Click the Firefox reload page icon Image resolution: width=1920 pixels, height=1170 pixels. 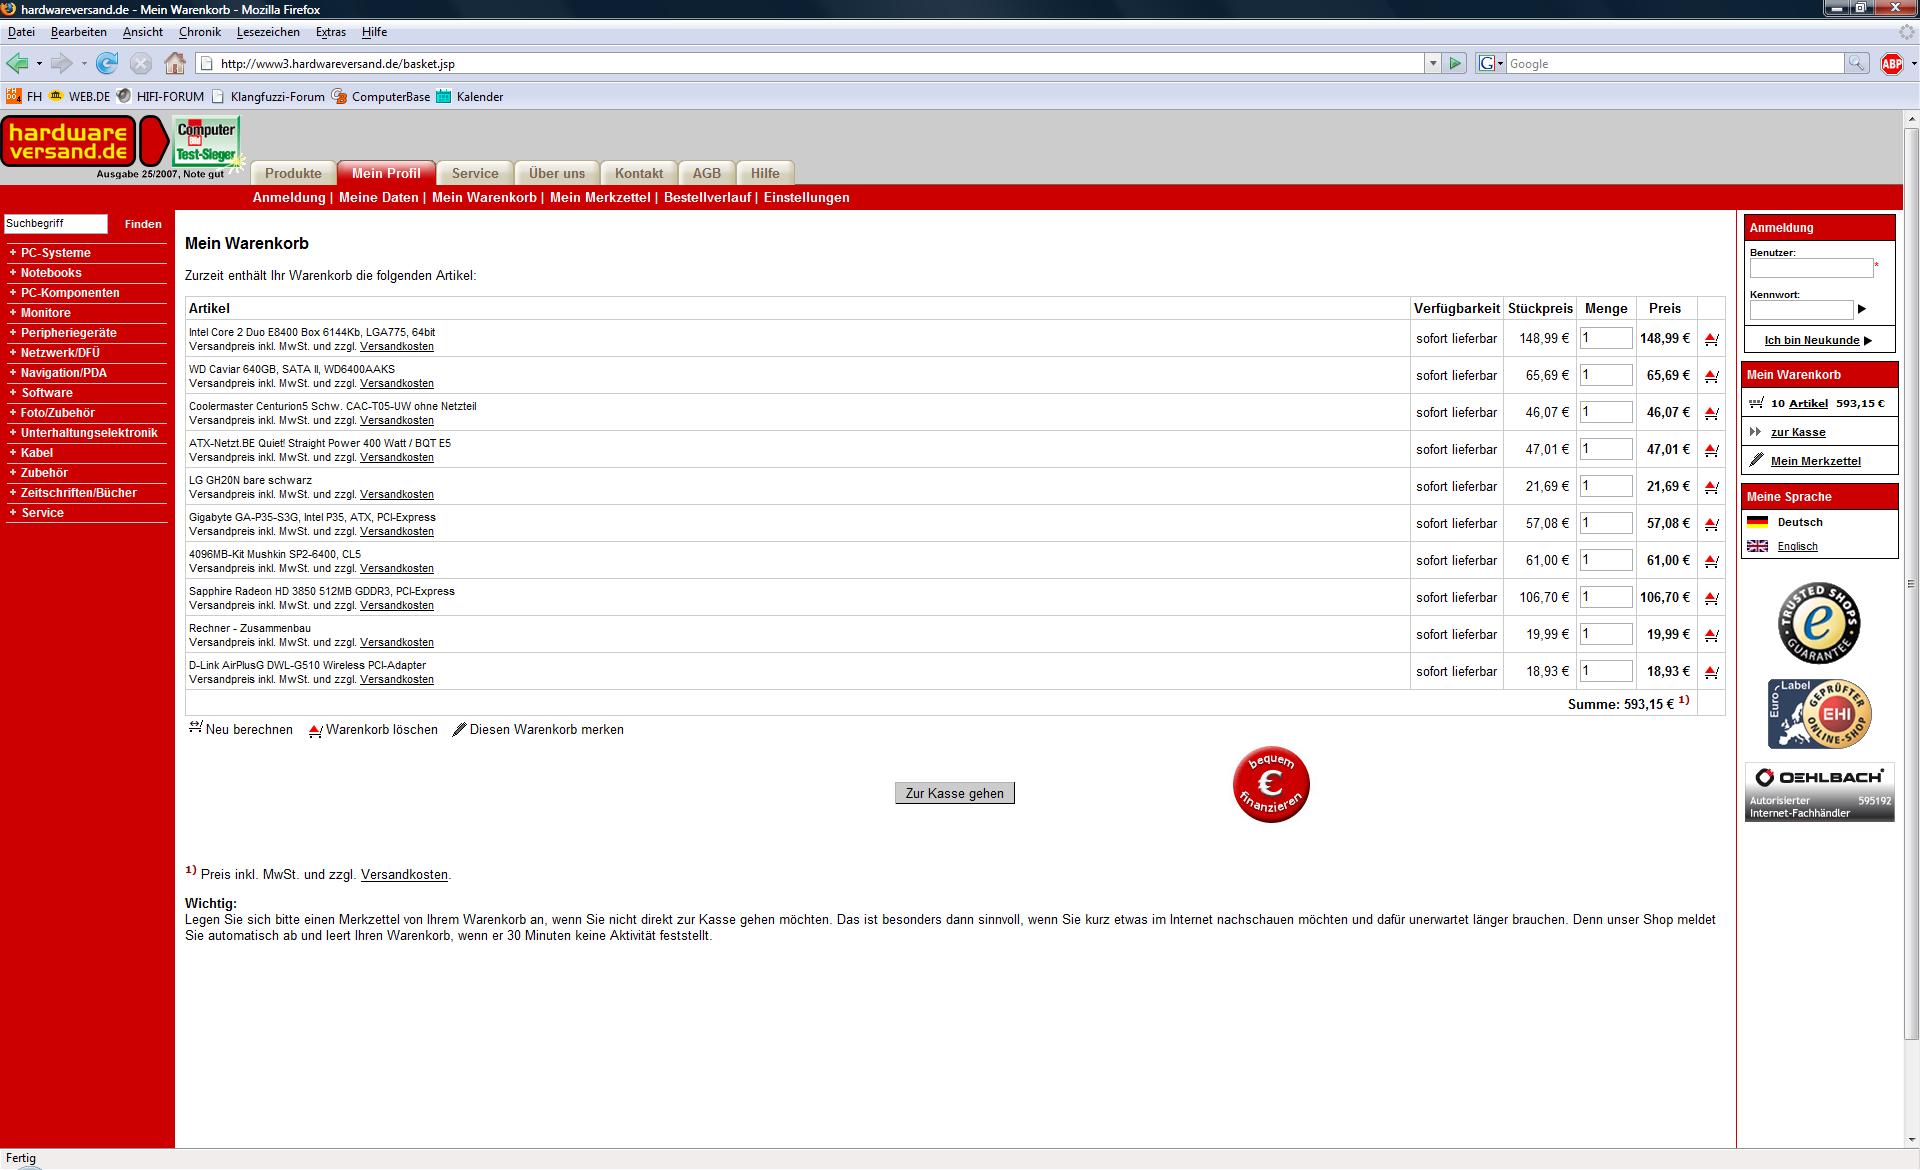(107, 63)
